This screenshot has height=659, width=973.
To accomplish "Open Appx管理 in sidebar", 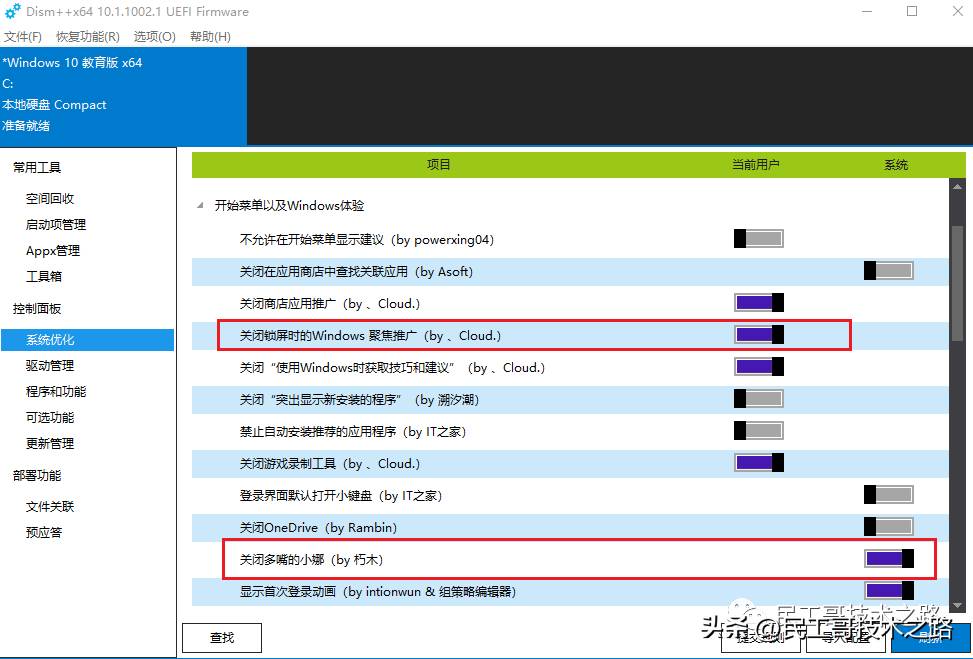I will point(53,251).
